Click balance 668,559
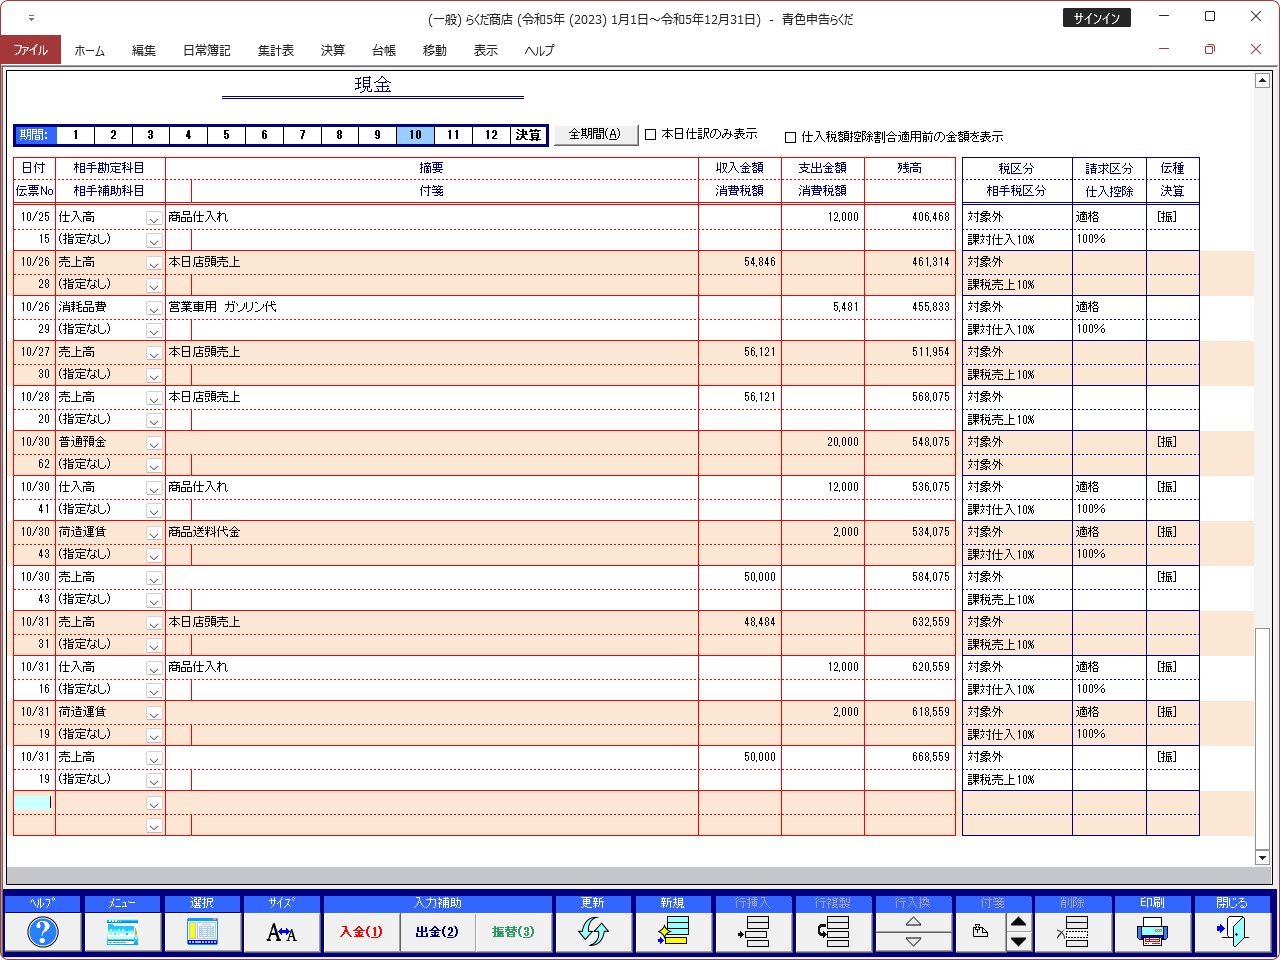 [931, 757]
